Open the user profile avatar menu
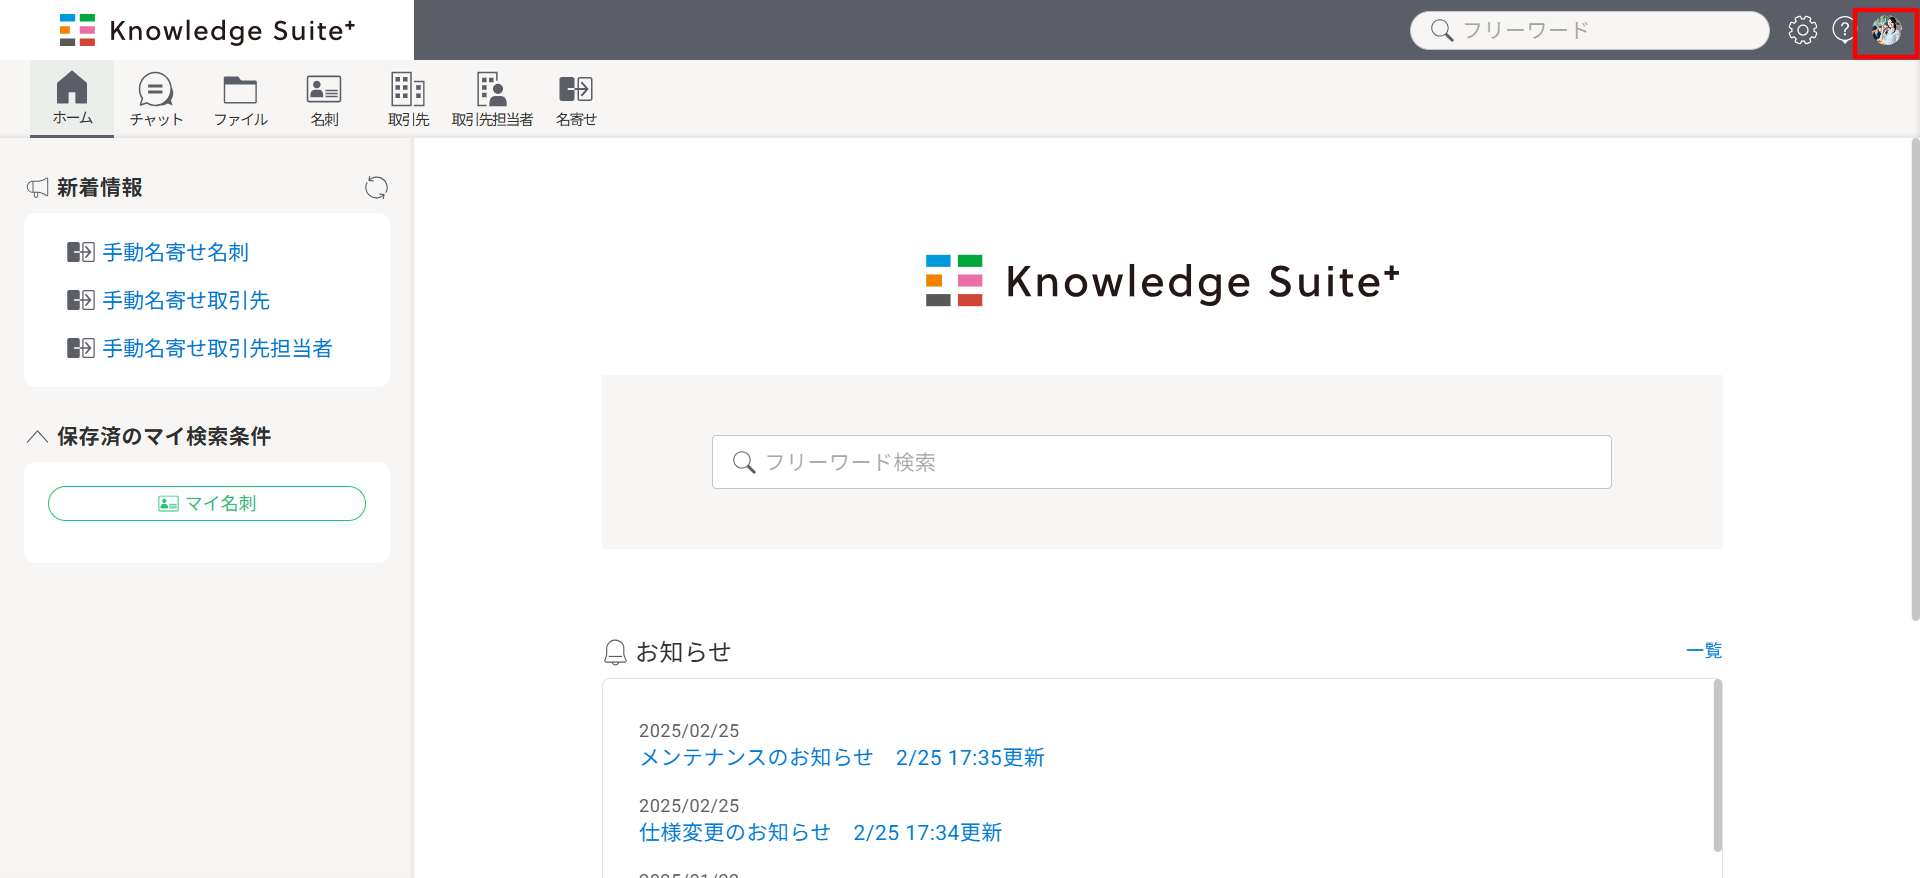Viewport: 1920px width, 878px height. [1887, 30]
